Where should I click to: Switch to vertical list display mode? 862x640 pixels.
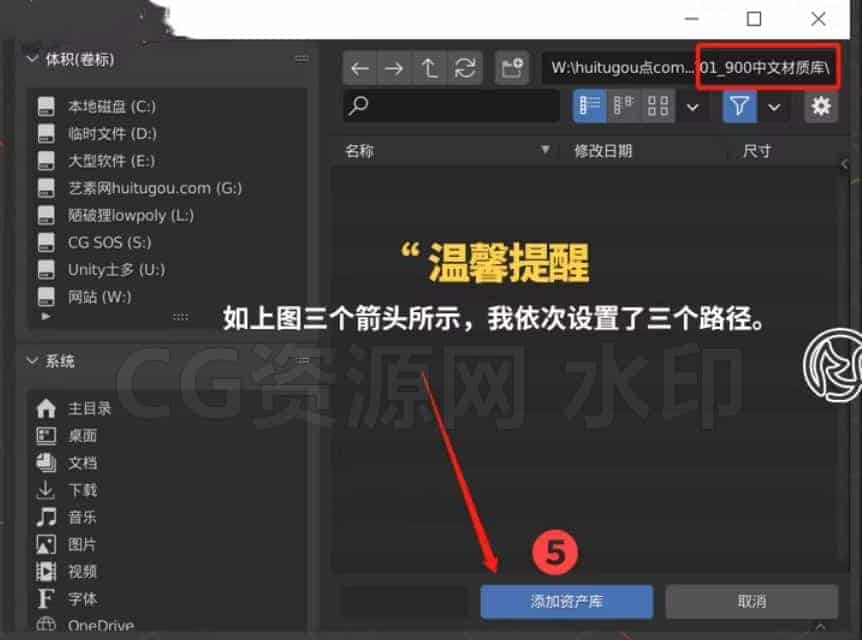[589, 106]
